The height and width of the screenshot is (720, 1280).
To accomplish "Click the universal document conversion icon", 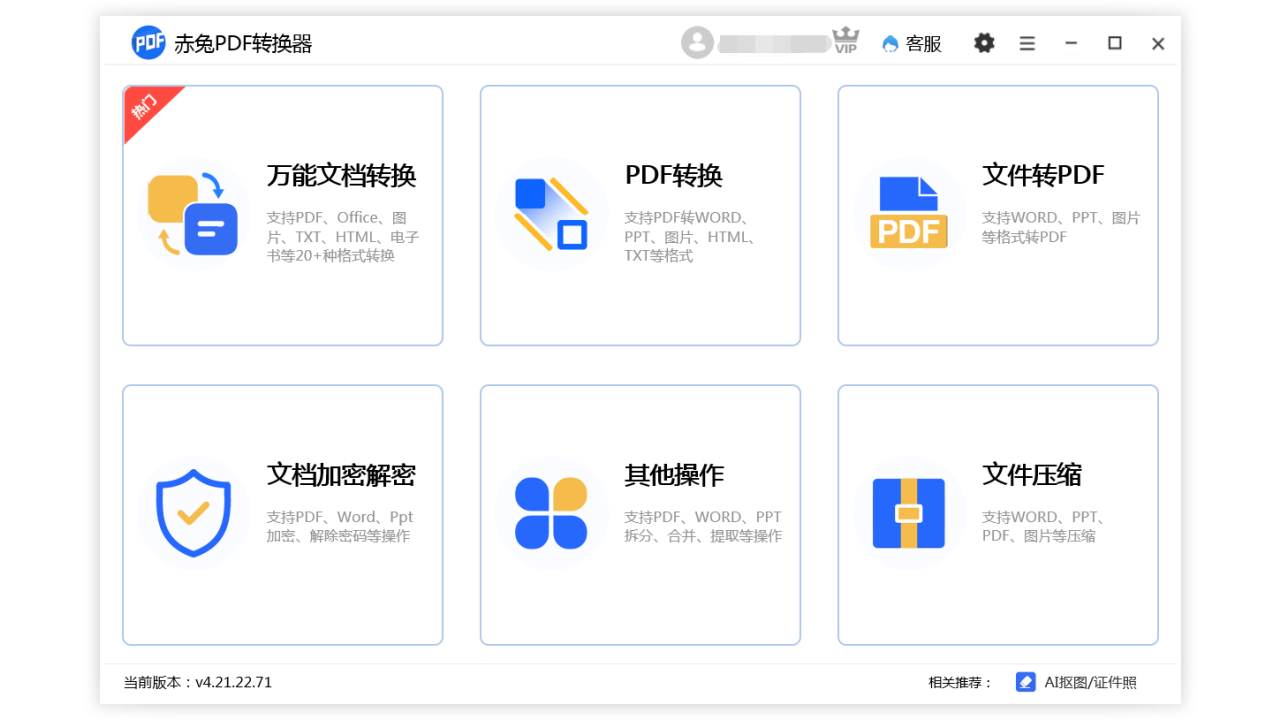I will click(193, 214).
